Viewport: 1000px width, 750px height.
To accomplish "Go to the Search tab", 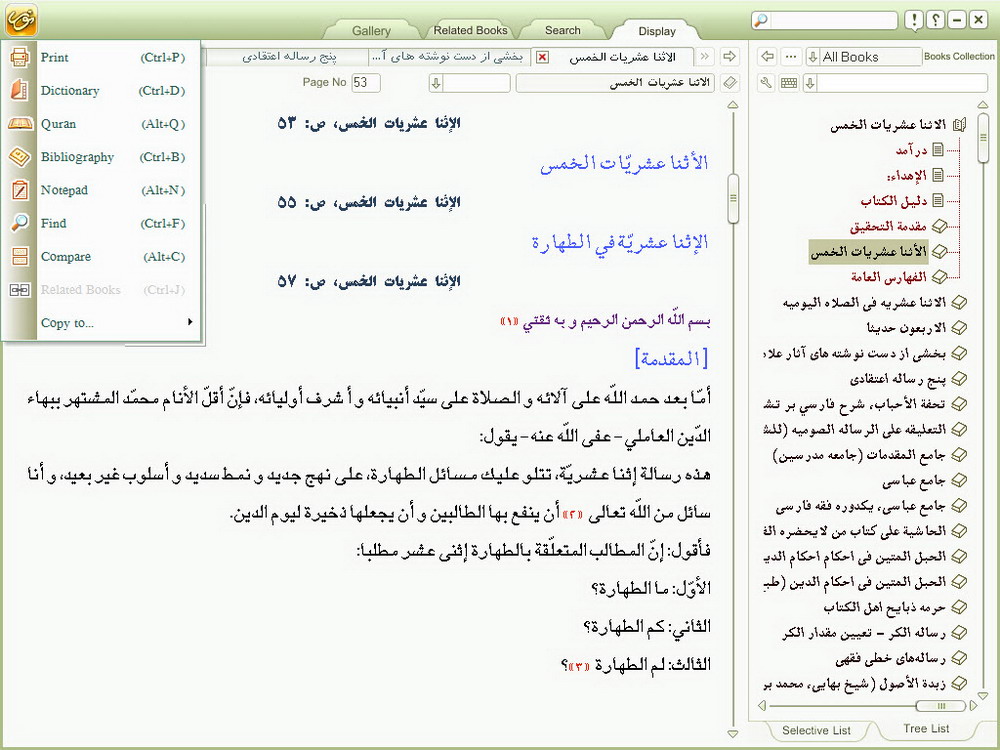I will click(562, 30).
